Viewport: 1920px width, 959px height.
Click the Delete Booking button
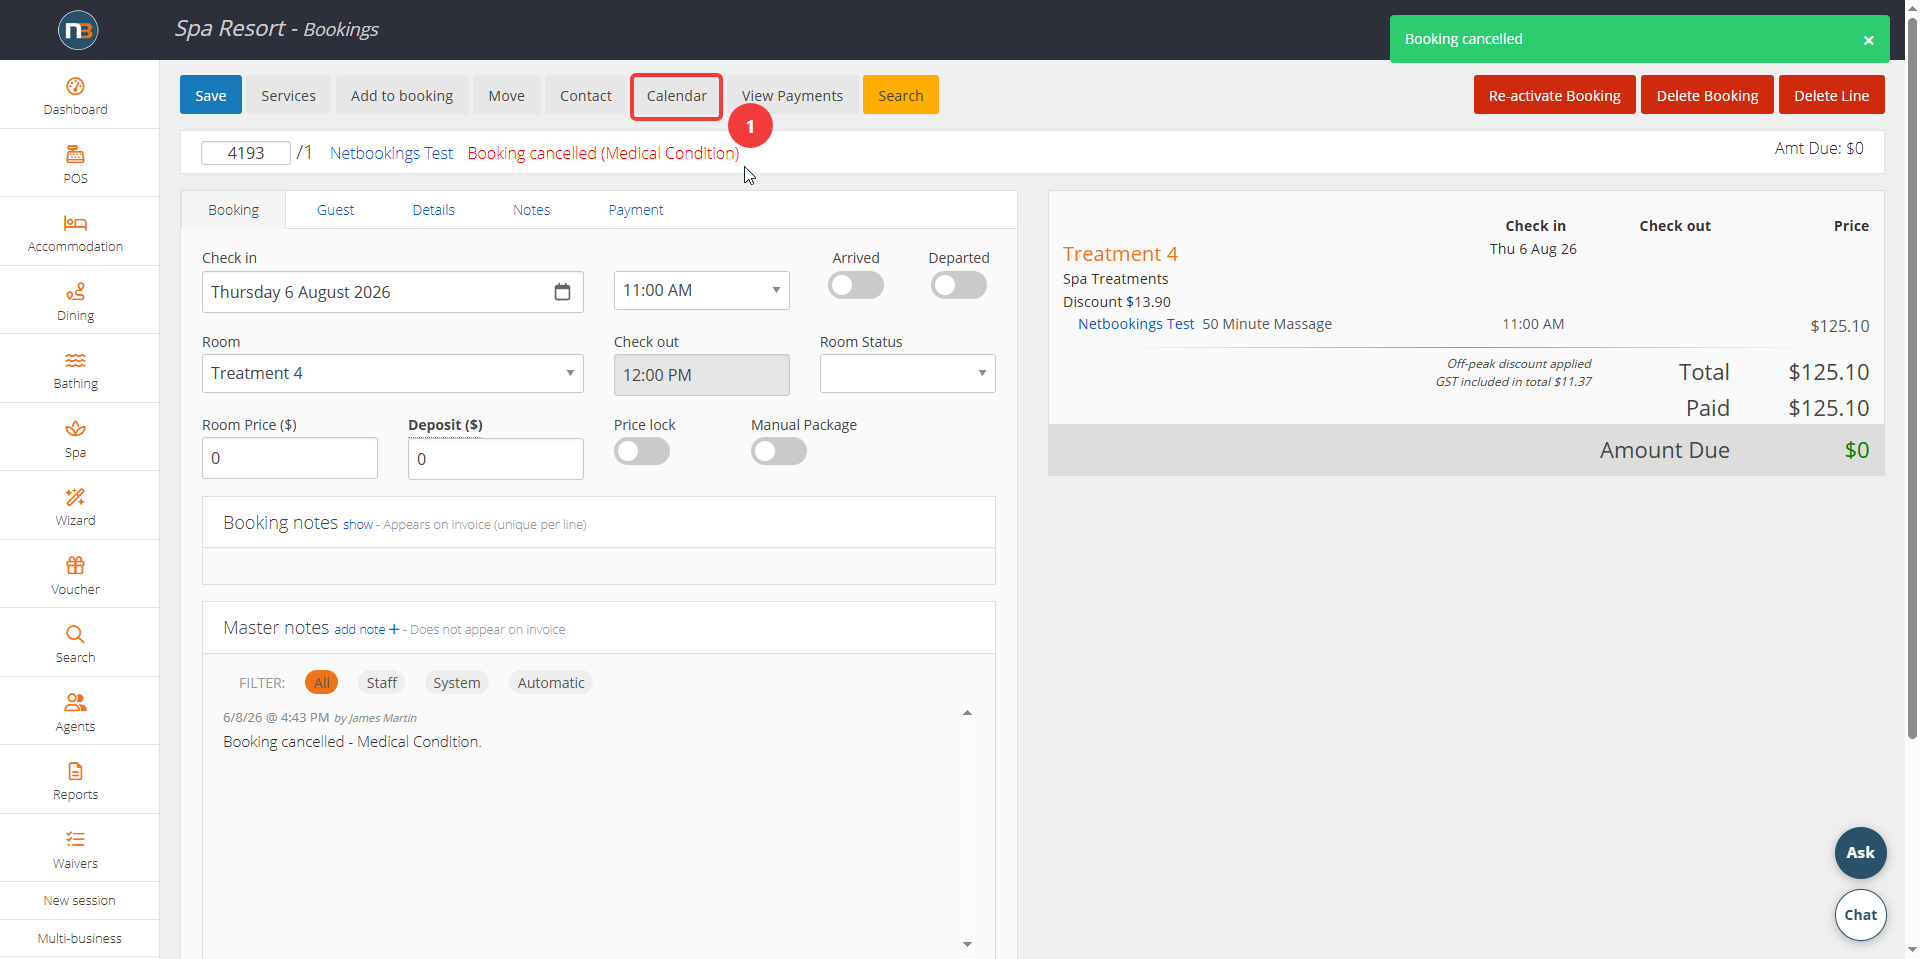coord(1707,95)
